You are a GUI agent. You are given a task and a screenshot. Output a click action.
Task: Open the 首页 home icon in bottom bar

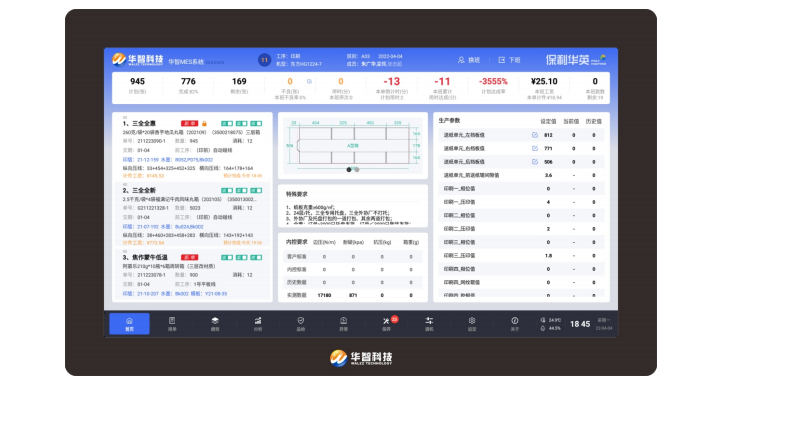(x=129, y=323)
